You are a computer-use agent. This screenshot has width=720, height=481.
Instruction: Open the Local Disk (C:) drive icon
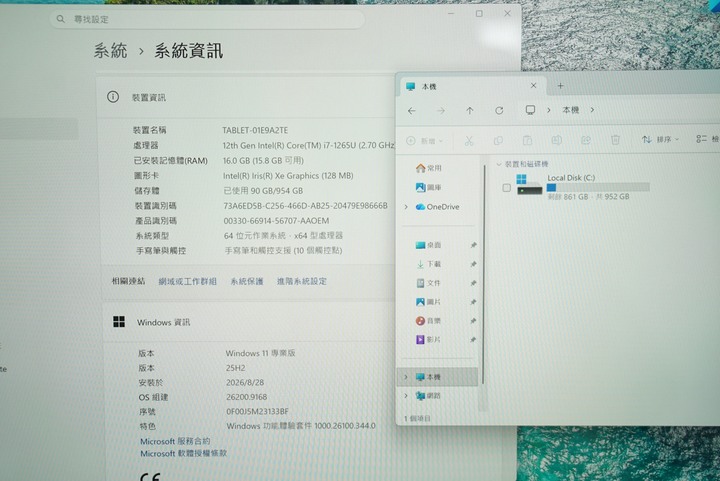pyautogui.click(x=529, y=185)
